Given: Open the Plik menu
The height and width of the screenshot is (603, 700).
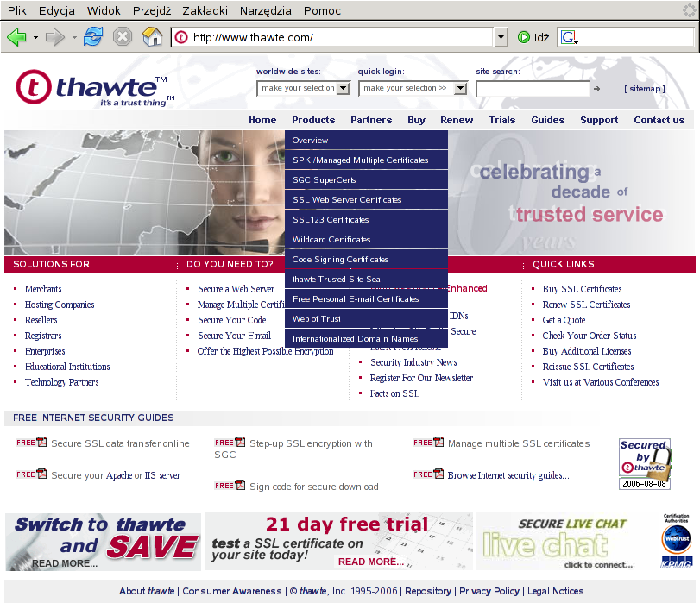Looking at the screenshot, I should 17,10.
